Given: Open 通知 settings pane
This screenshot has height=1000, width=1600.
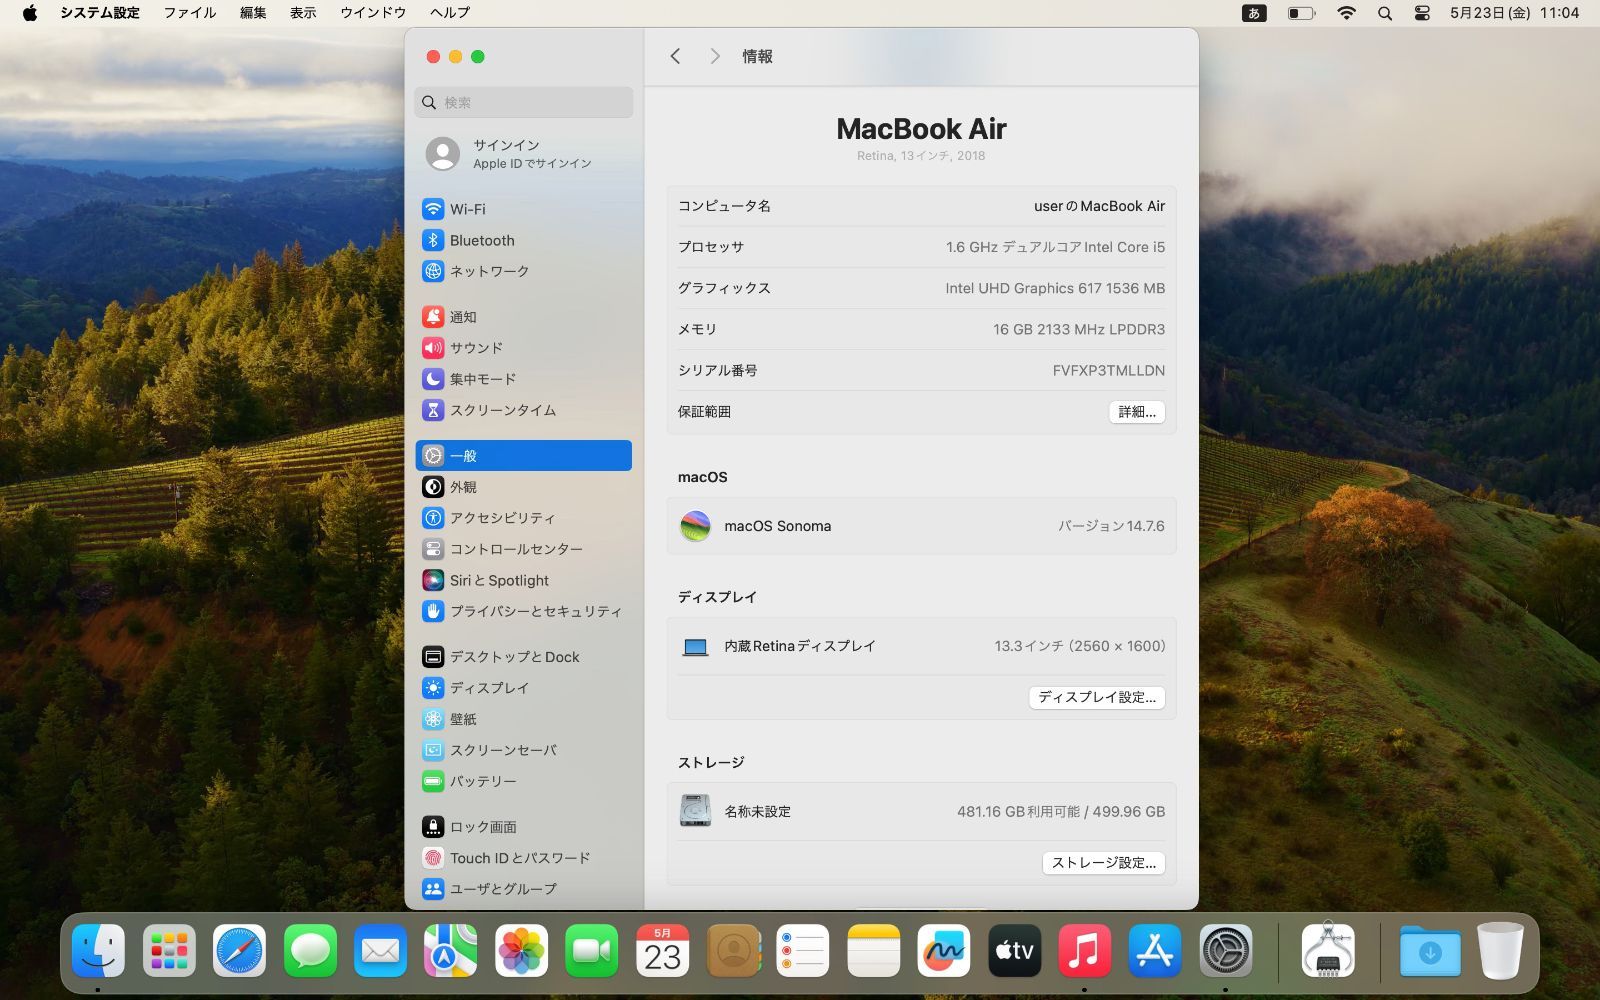Looking at the screenshot, I should point(523,317).
